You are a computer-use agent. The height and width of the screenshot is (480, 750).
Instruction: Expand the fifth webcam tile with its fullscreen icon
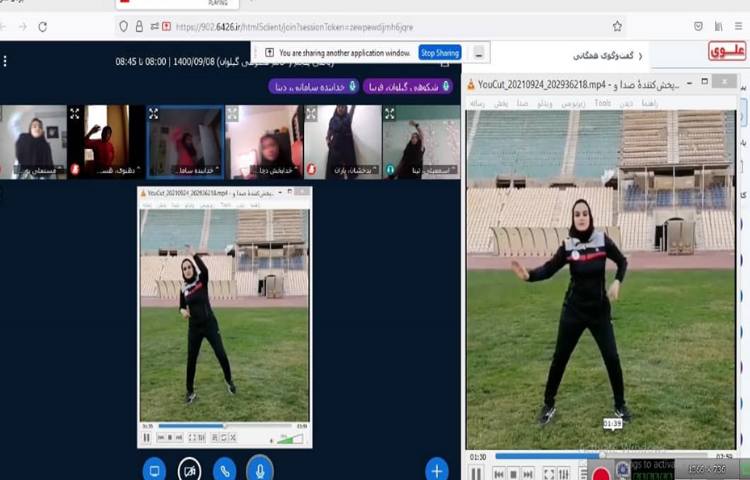(x=311, y=113)
